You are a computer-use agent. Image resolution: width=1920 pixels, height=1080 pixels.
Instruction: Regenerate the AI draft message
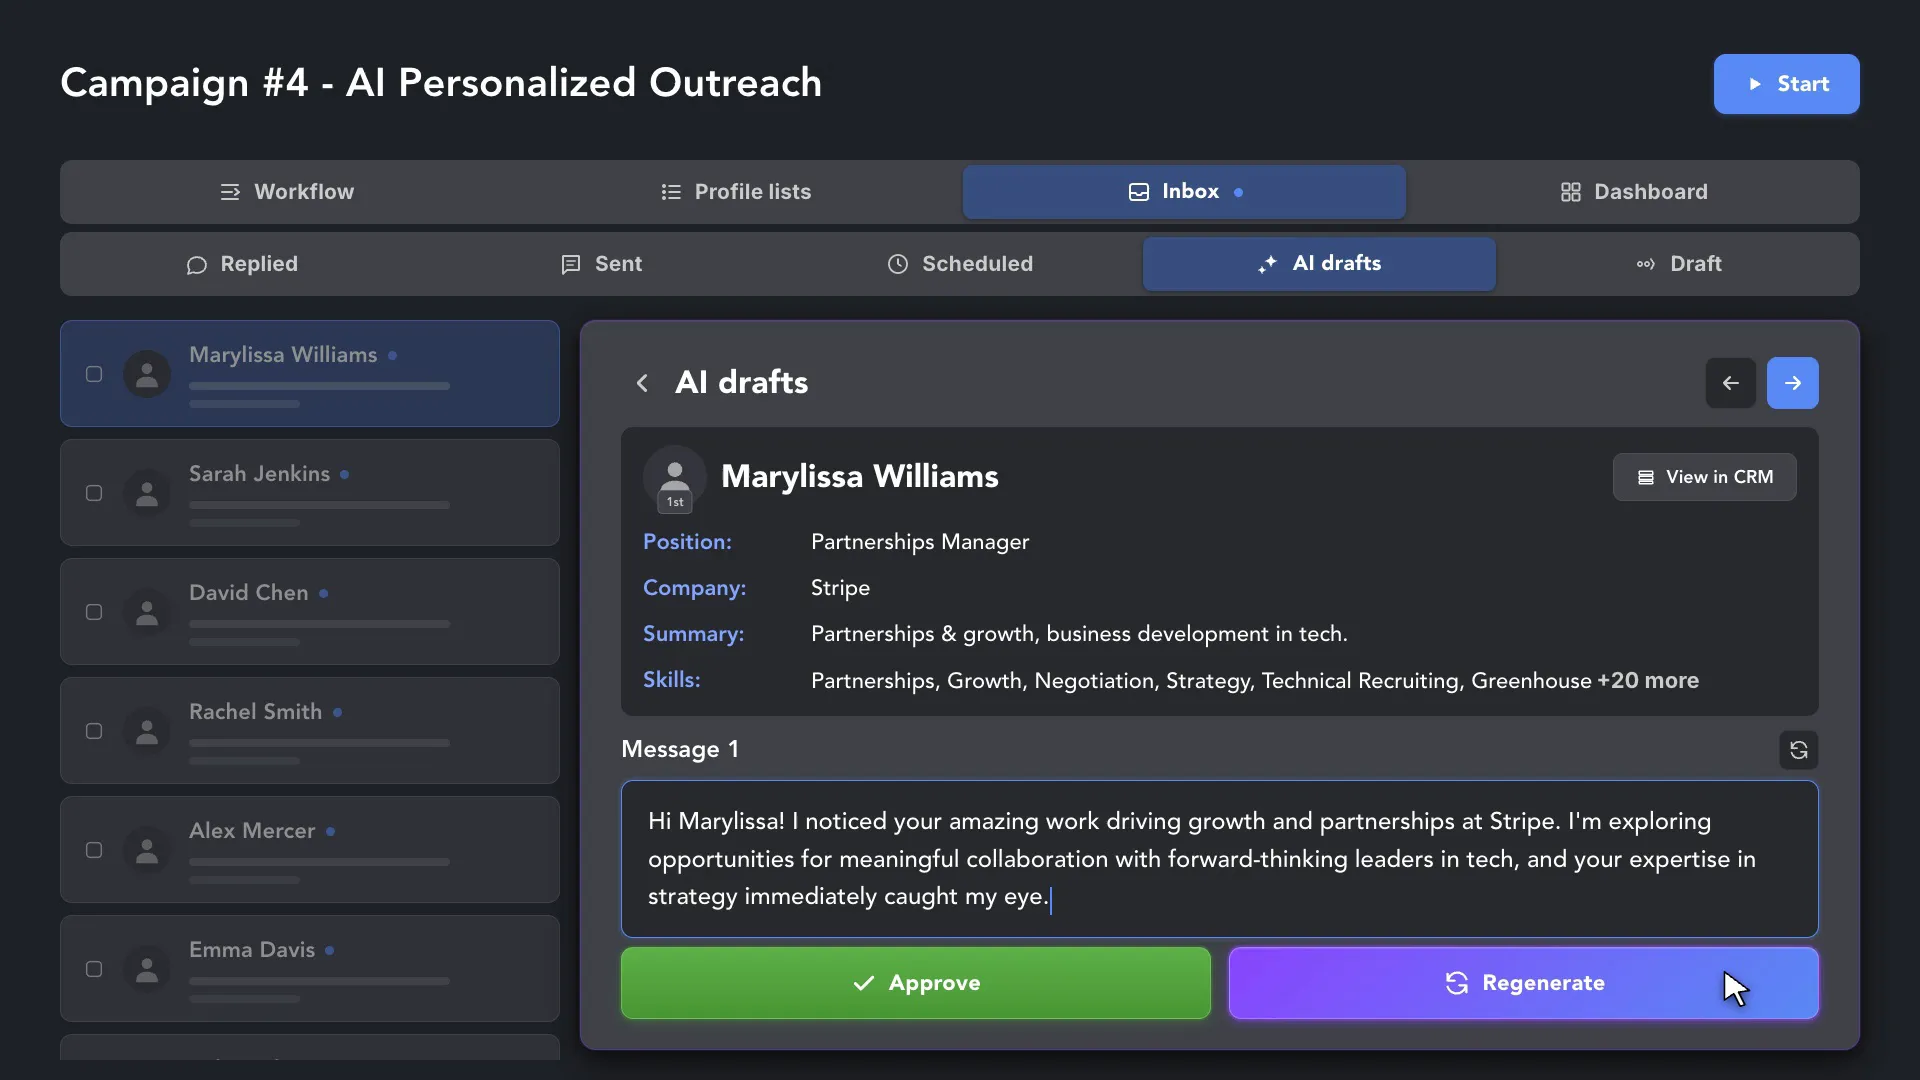[x=1524, y=983]
